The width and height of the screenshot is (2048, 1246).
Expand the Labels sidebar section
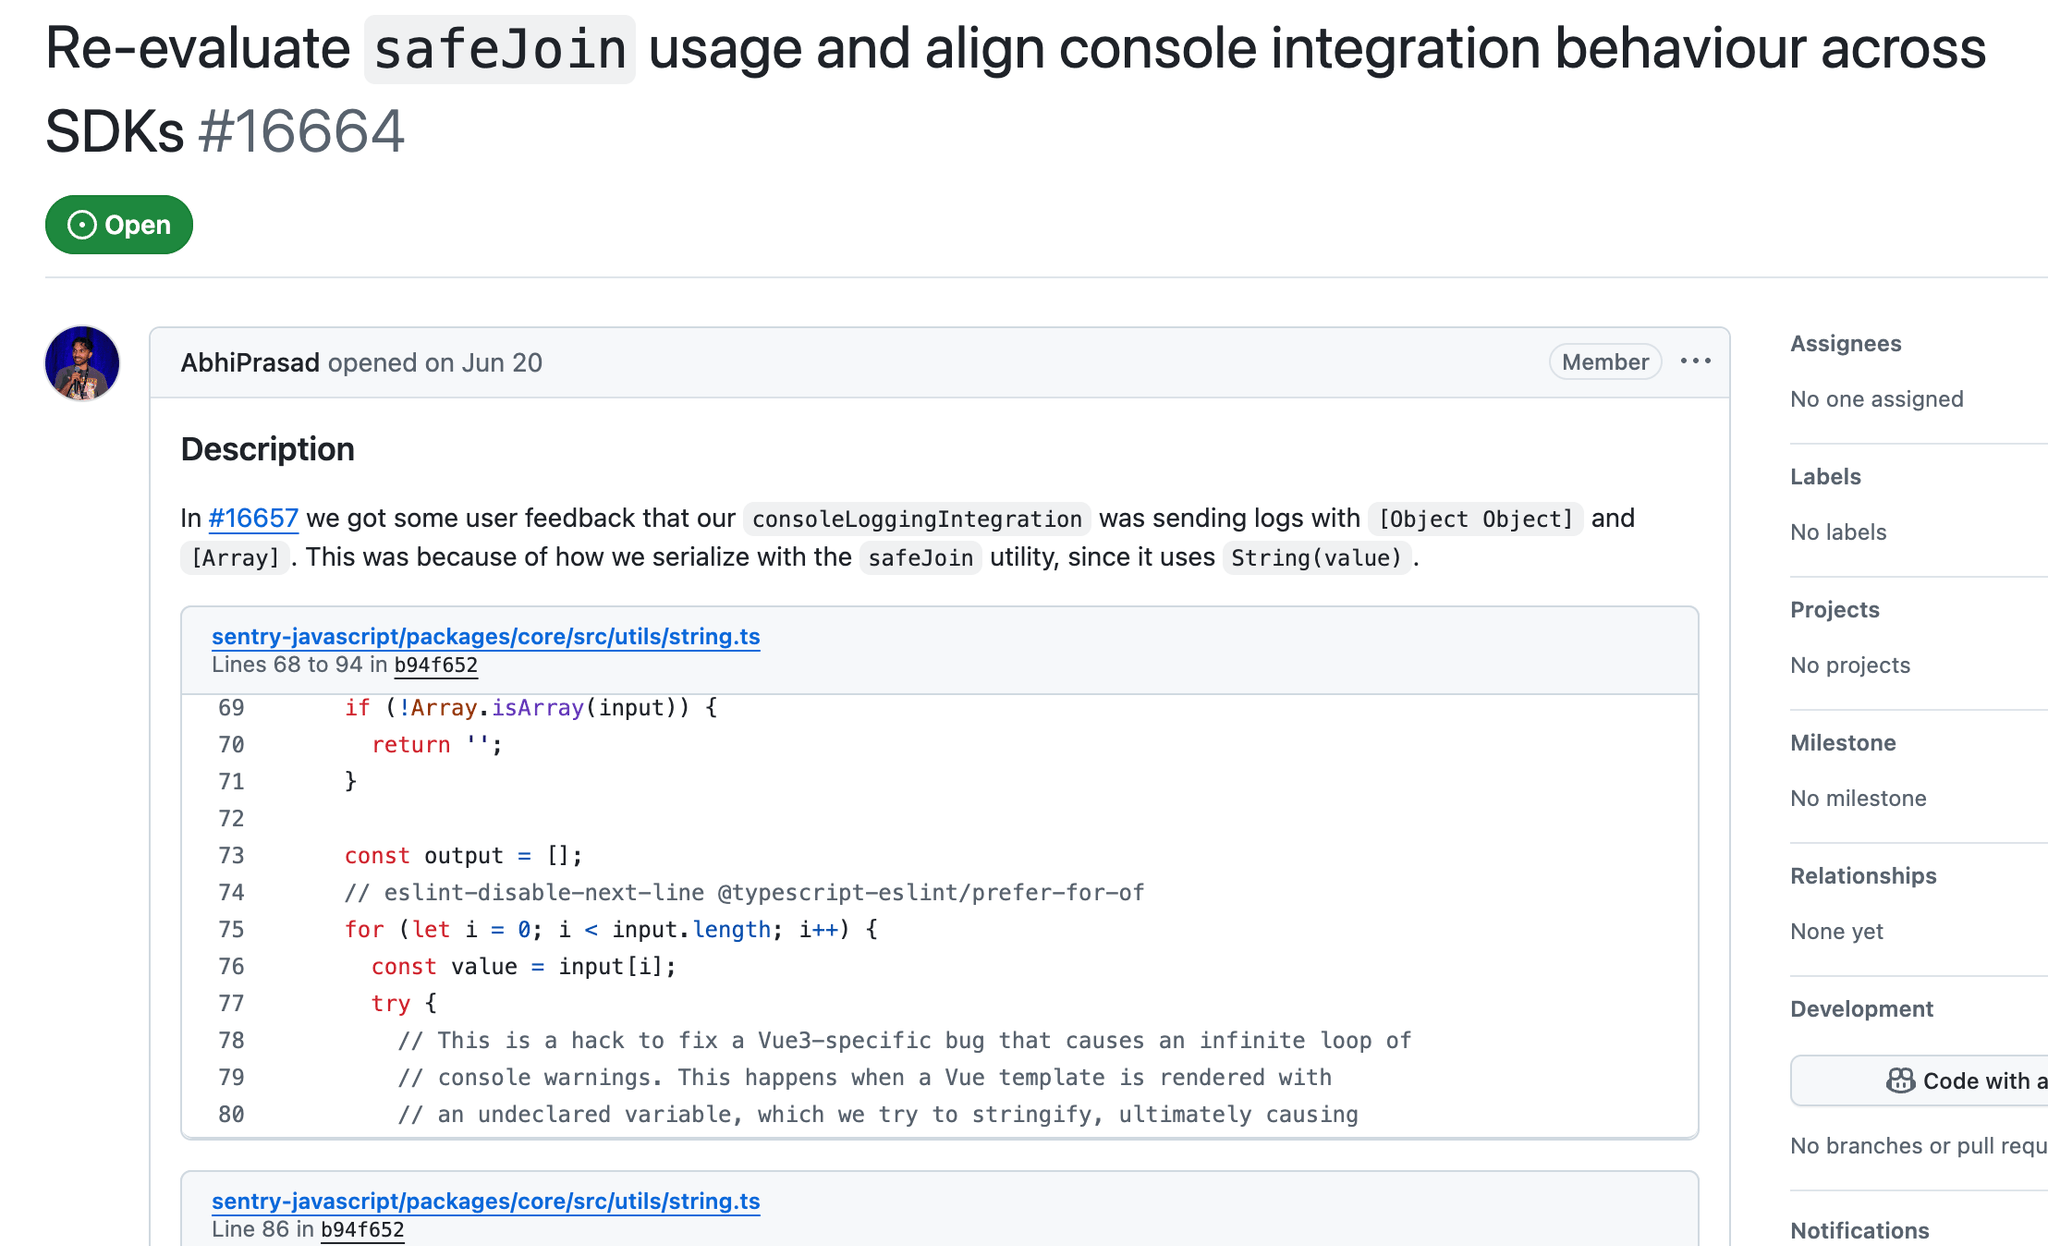1825,477
